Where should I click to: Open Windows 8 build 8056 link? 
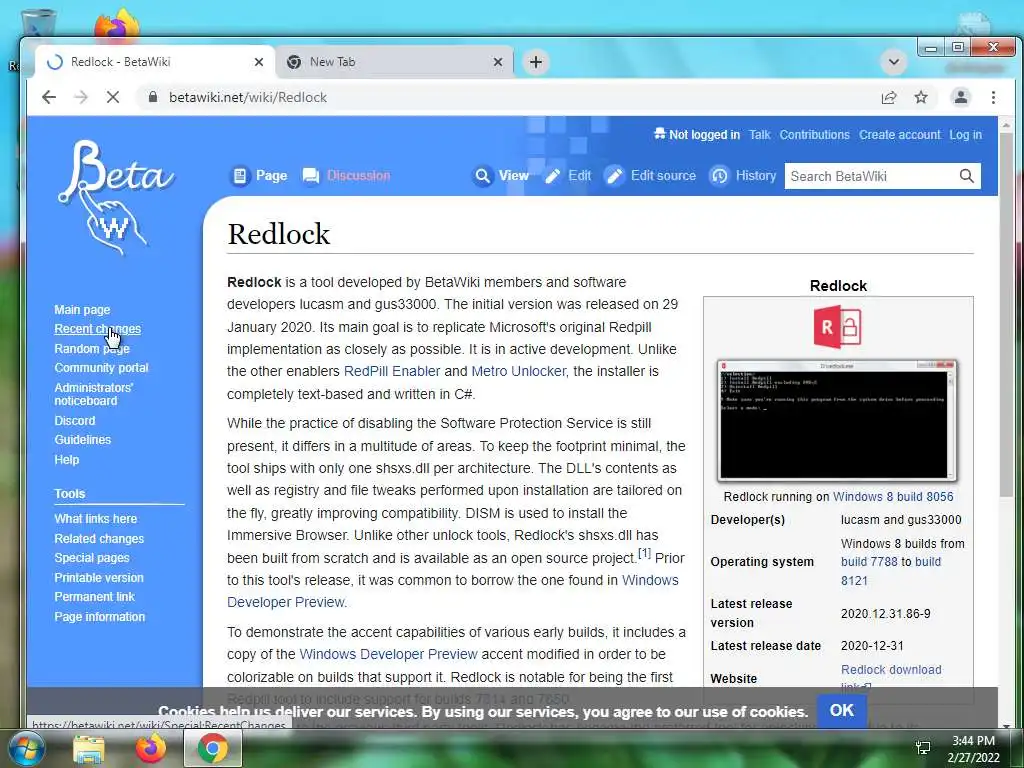coord(893,496)
